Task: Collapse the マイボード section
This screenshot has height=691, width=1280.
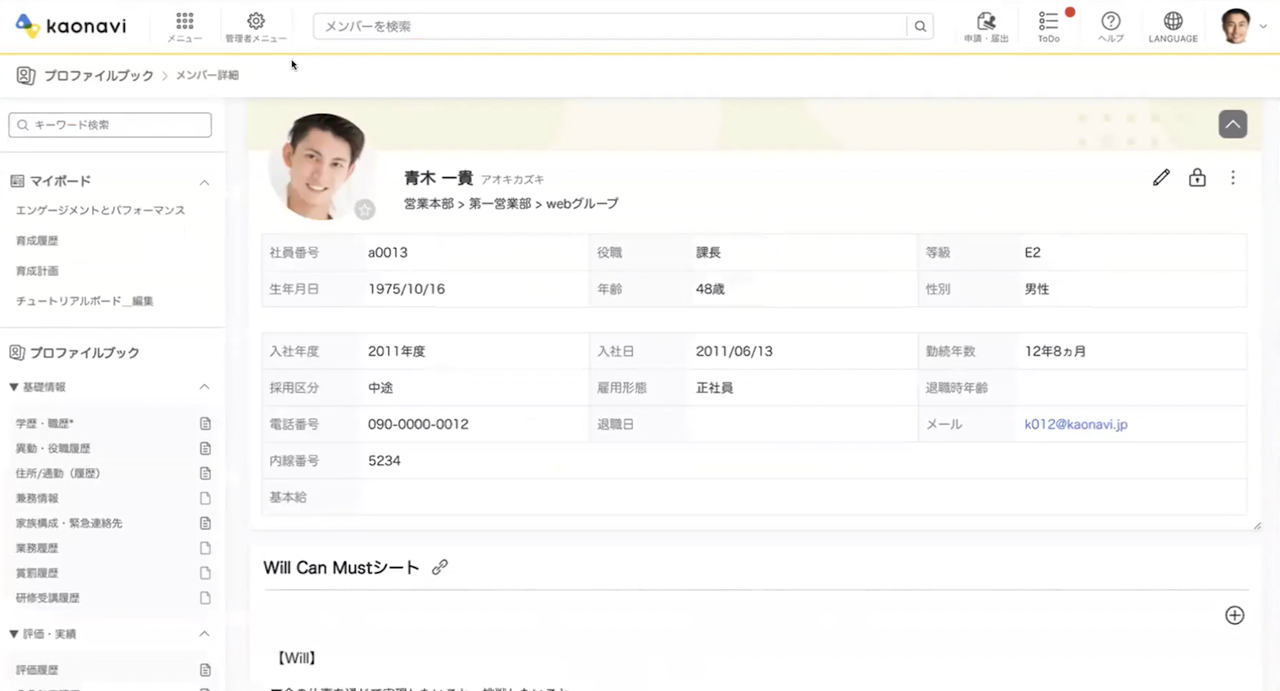Action: tap(204, 182)
